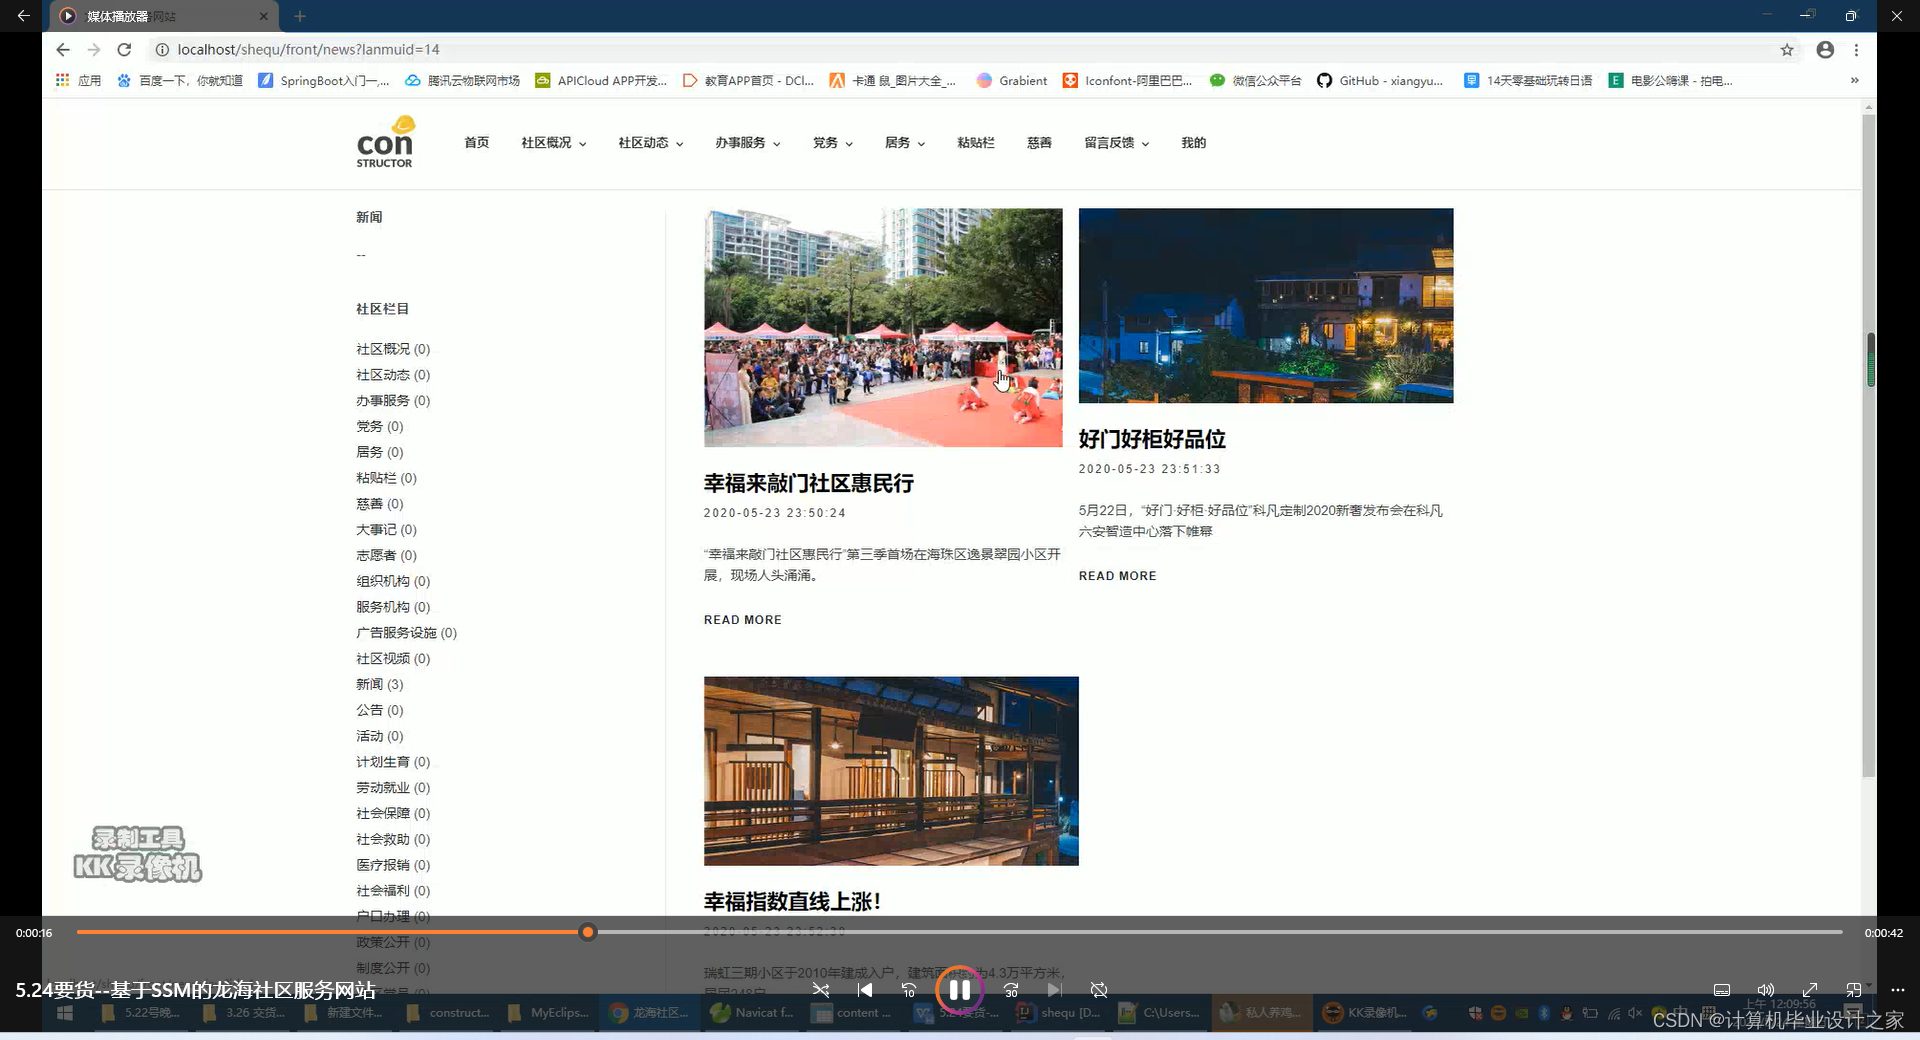Open APICloud APP开发 bookmark
This screenshot has width=1920, height=1040.
(601, 80)
